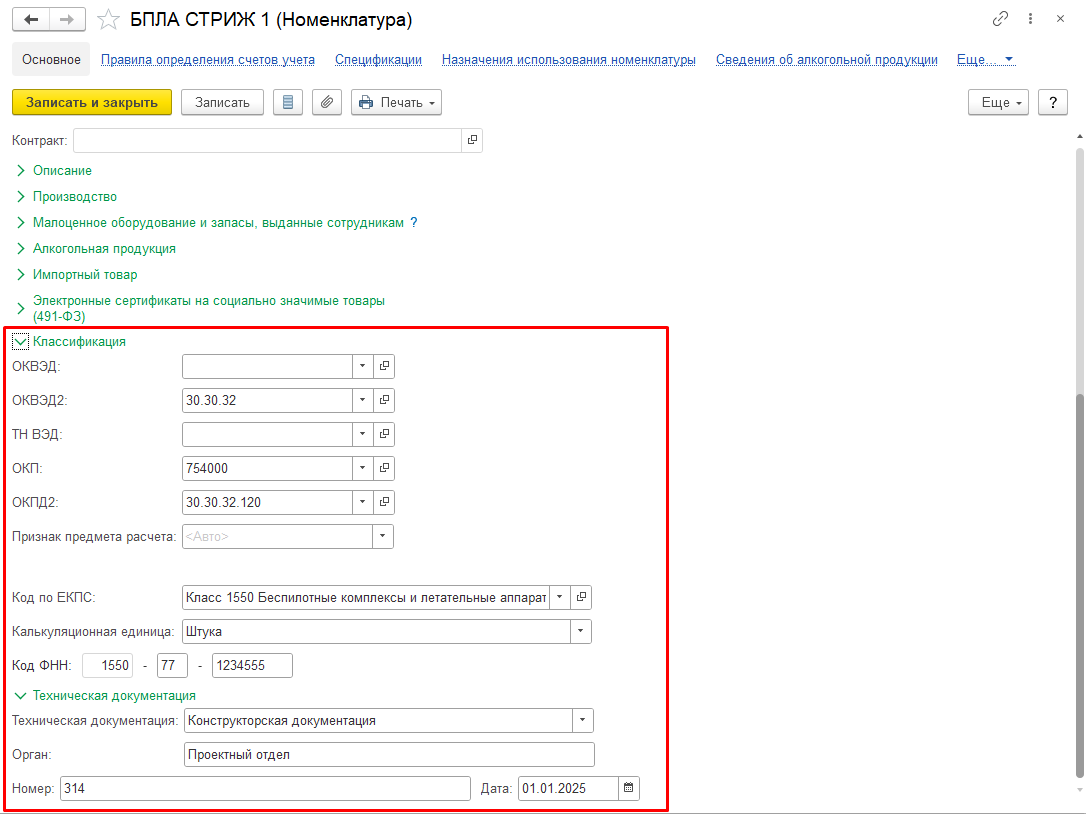The width and height of the screenshot is (1087, 814).
Task: Click the Записать button
Action: click(222, 102)
